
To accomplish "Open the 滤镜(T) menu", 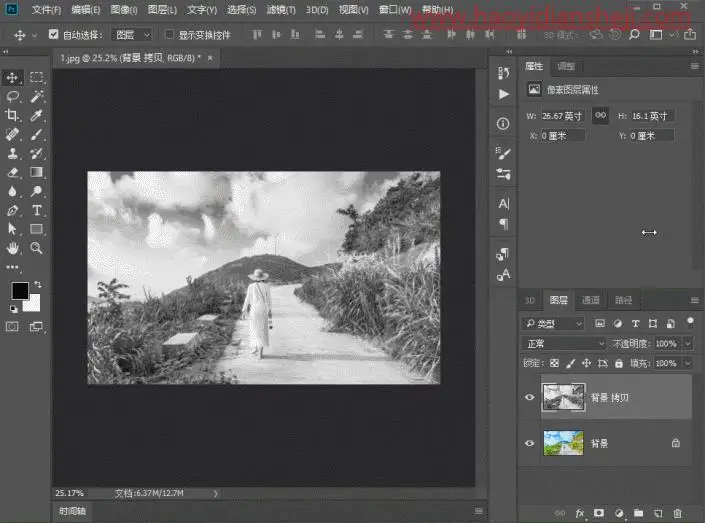I will pyautogui.click(x=281, y=9).
